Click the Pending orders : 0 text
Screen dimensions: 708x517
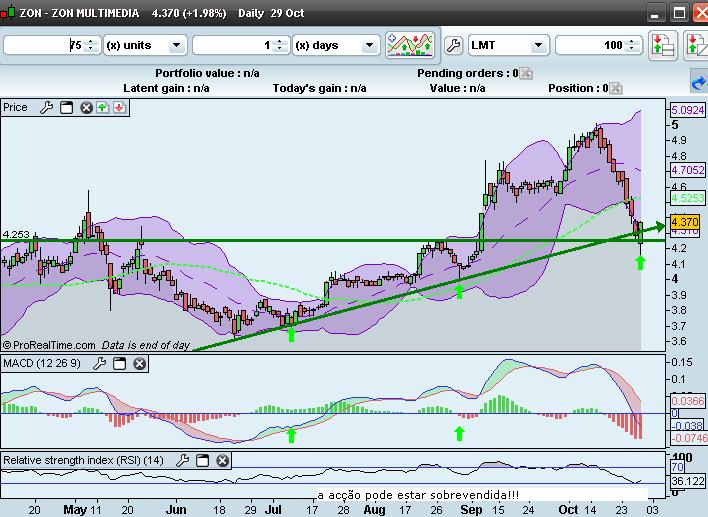tap(467, 73)
